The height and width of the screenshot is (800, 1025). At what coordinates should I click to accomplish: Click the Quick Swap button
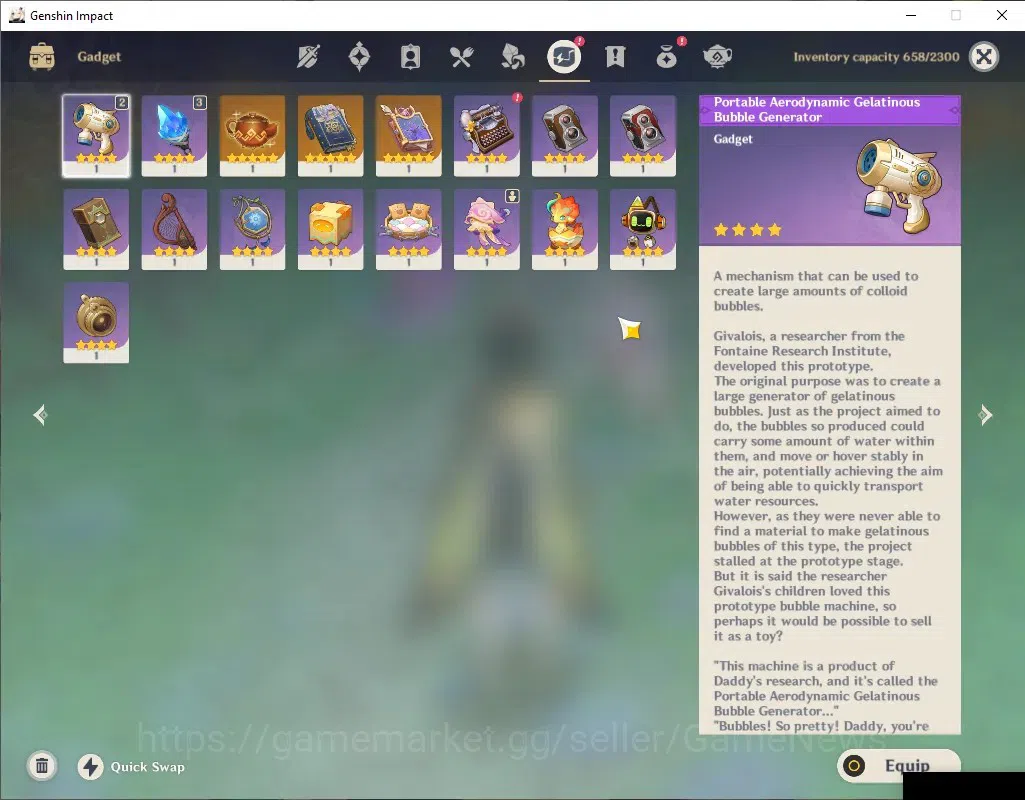(131, 767)
